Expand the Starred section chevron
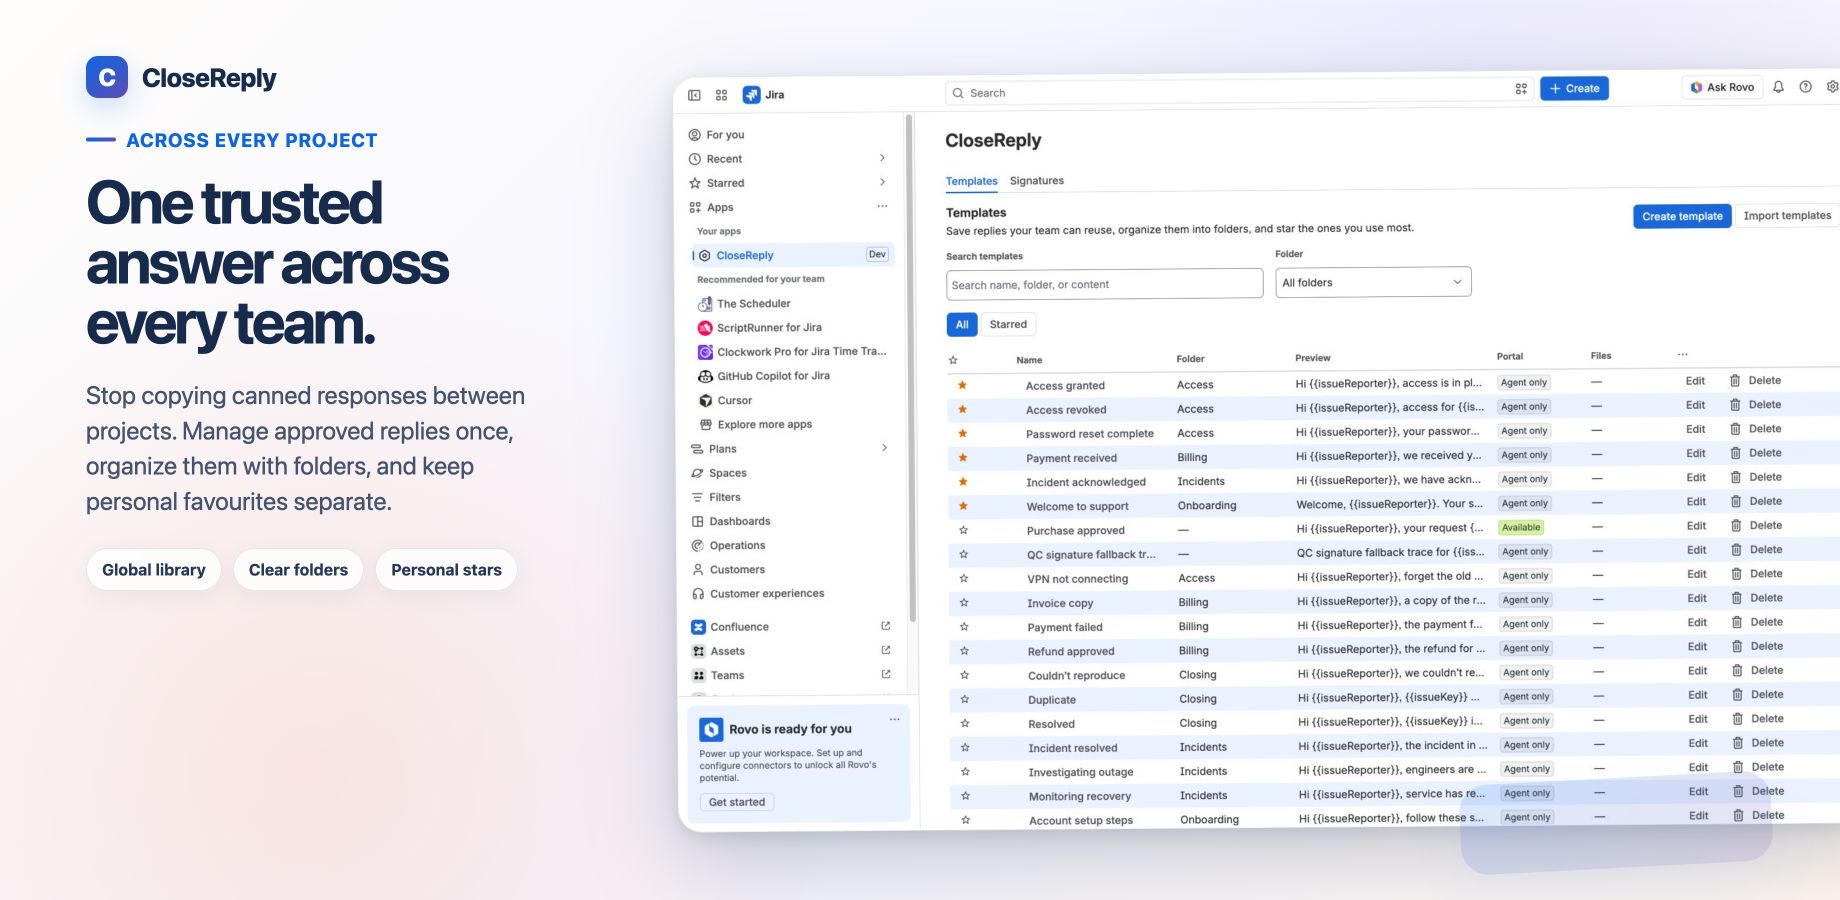 [x=882, y=182]
